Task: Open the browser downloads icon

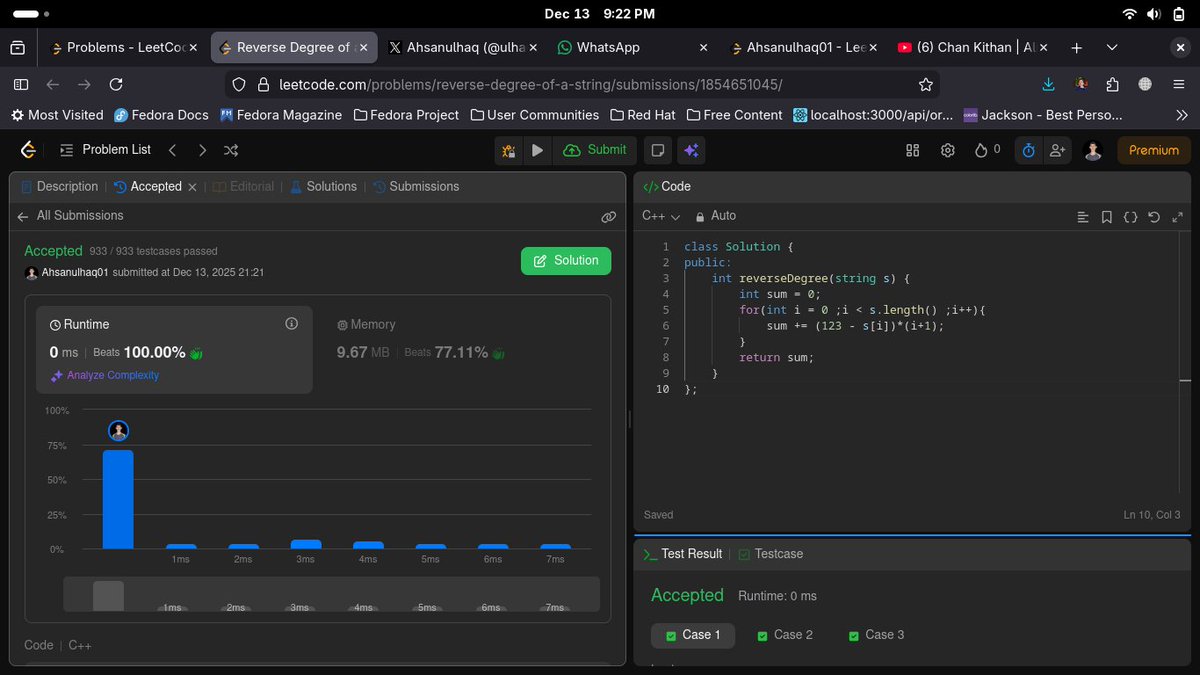Action: click(1048, 85)
